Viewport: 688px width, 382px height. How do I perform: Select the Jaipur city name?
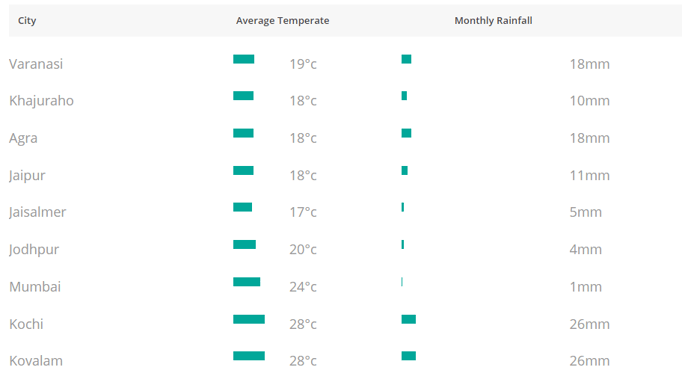pyautogui.click(x=27, y=175)
